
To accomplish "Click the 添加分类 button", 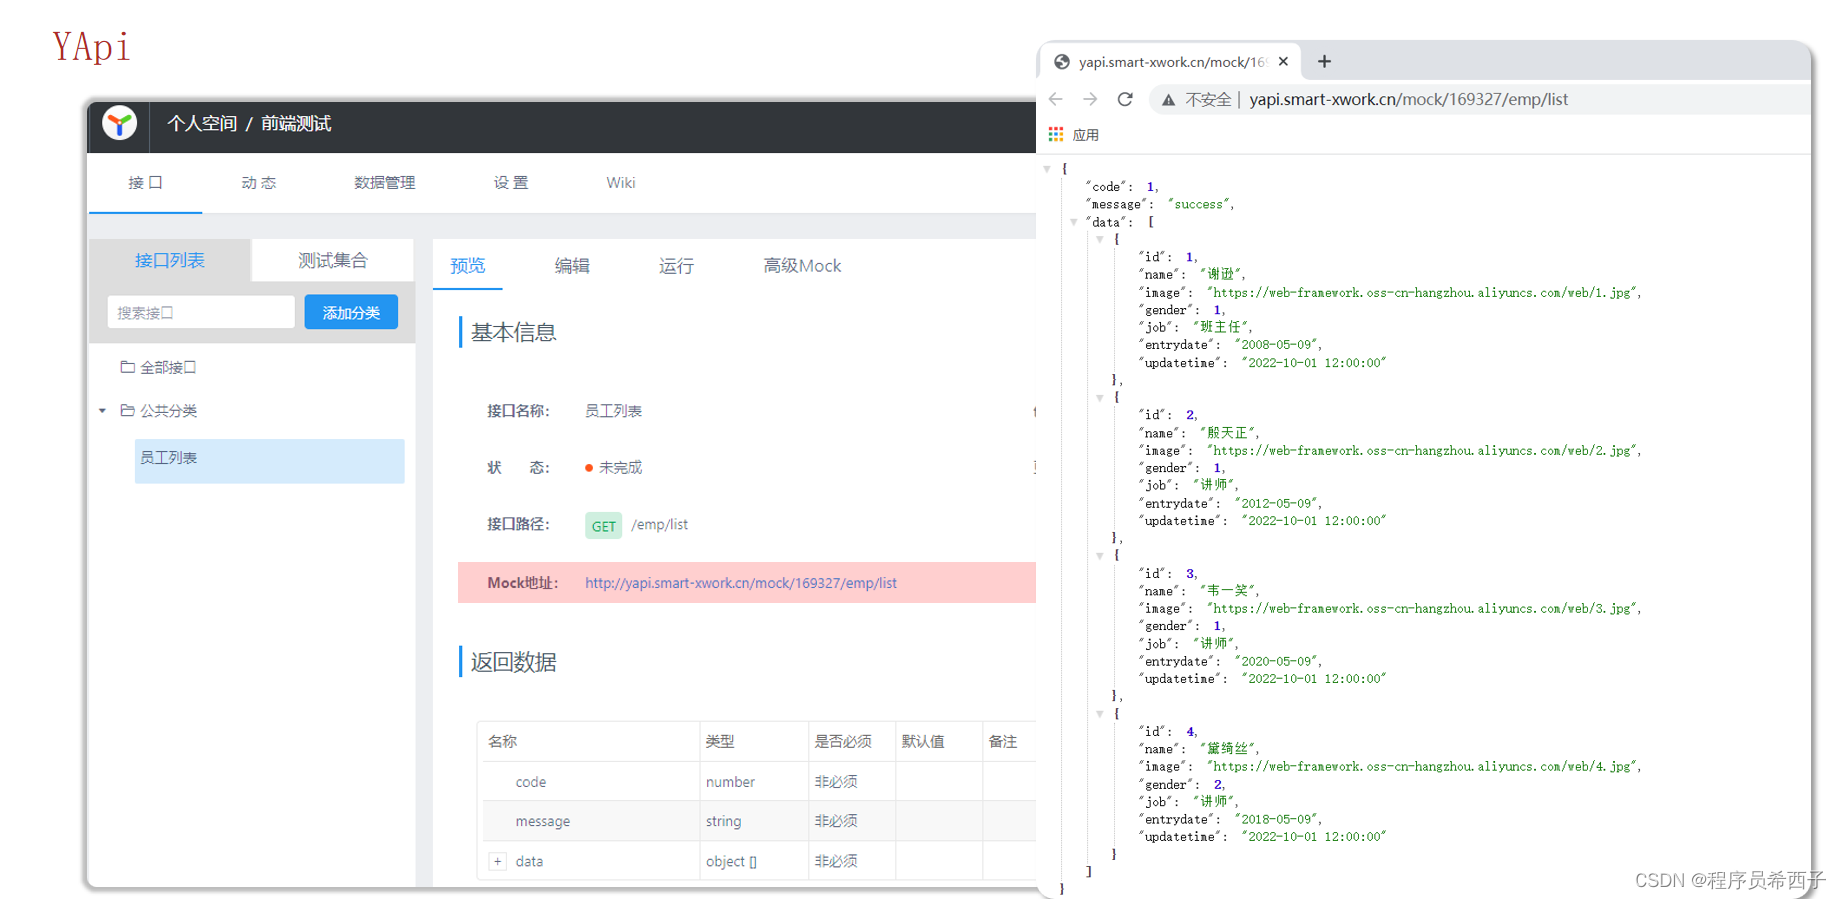I will point(351,312).
